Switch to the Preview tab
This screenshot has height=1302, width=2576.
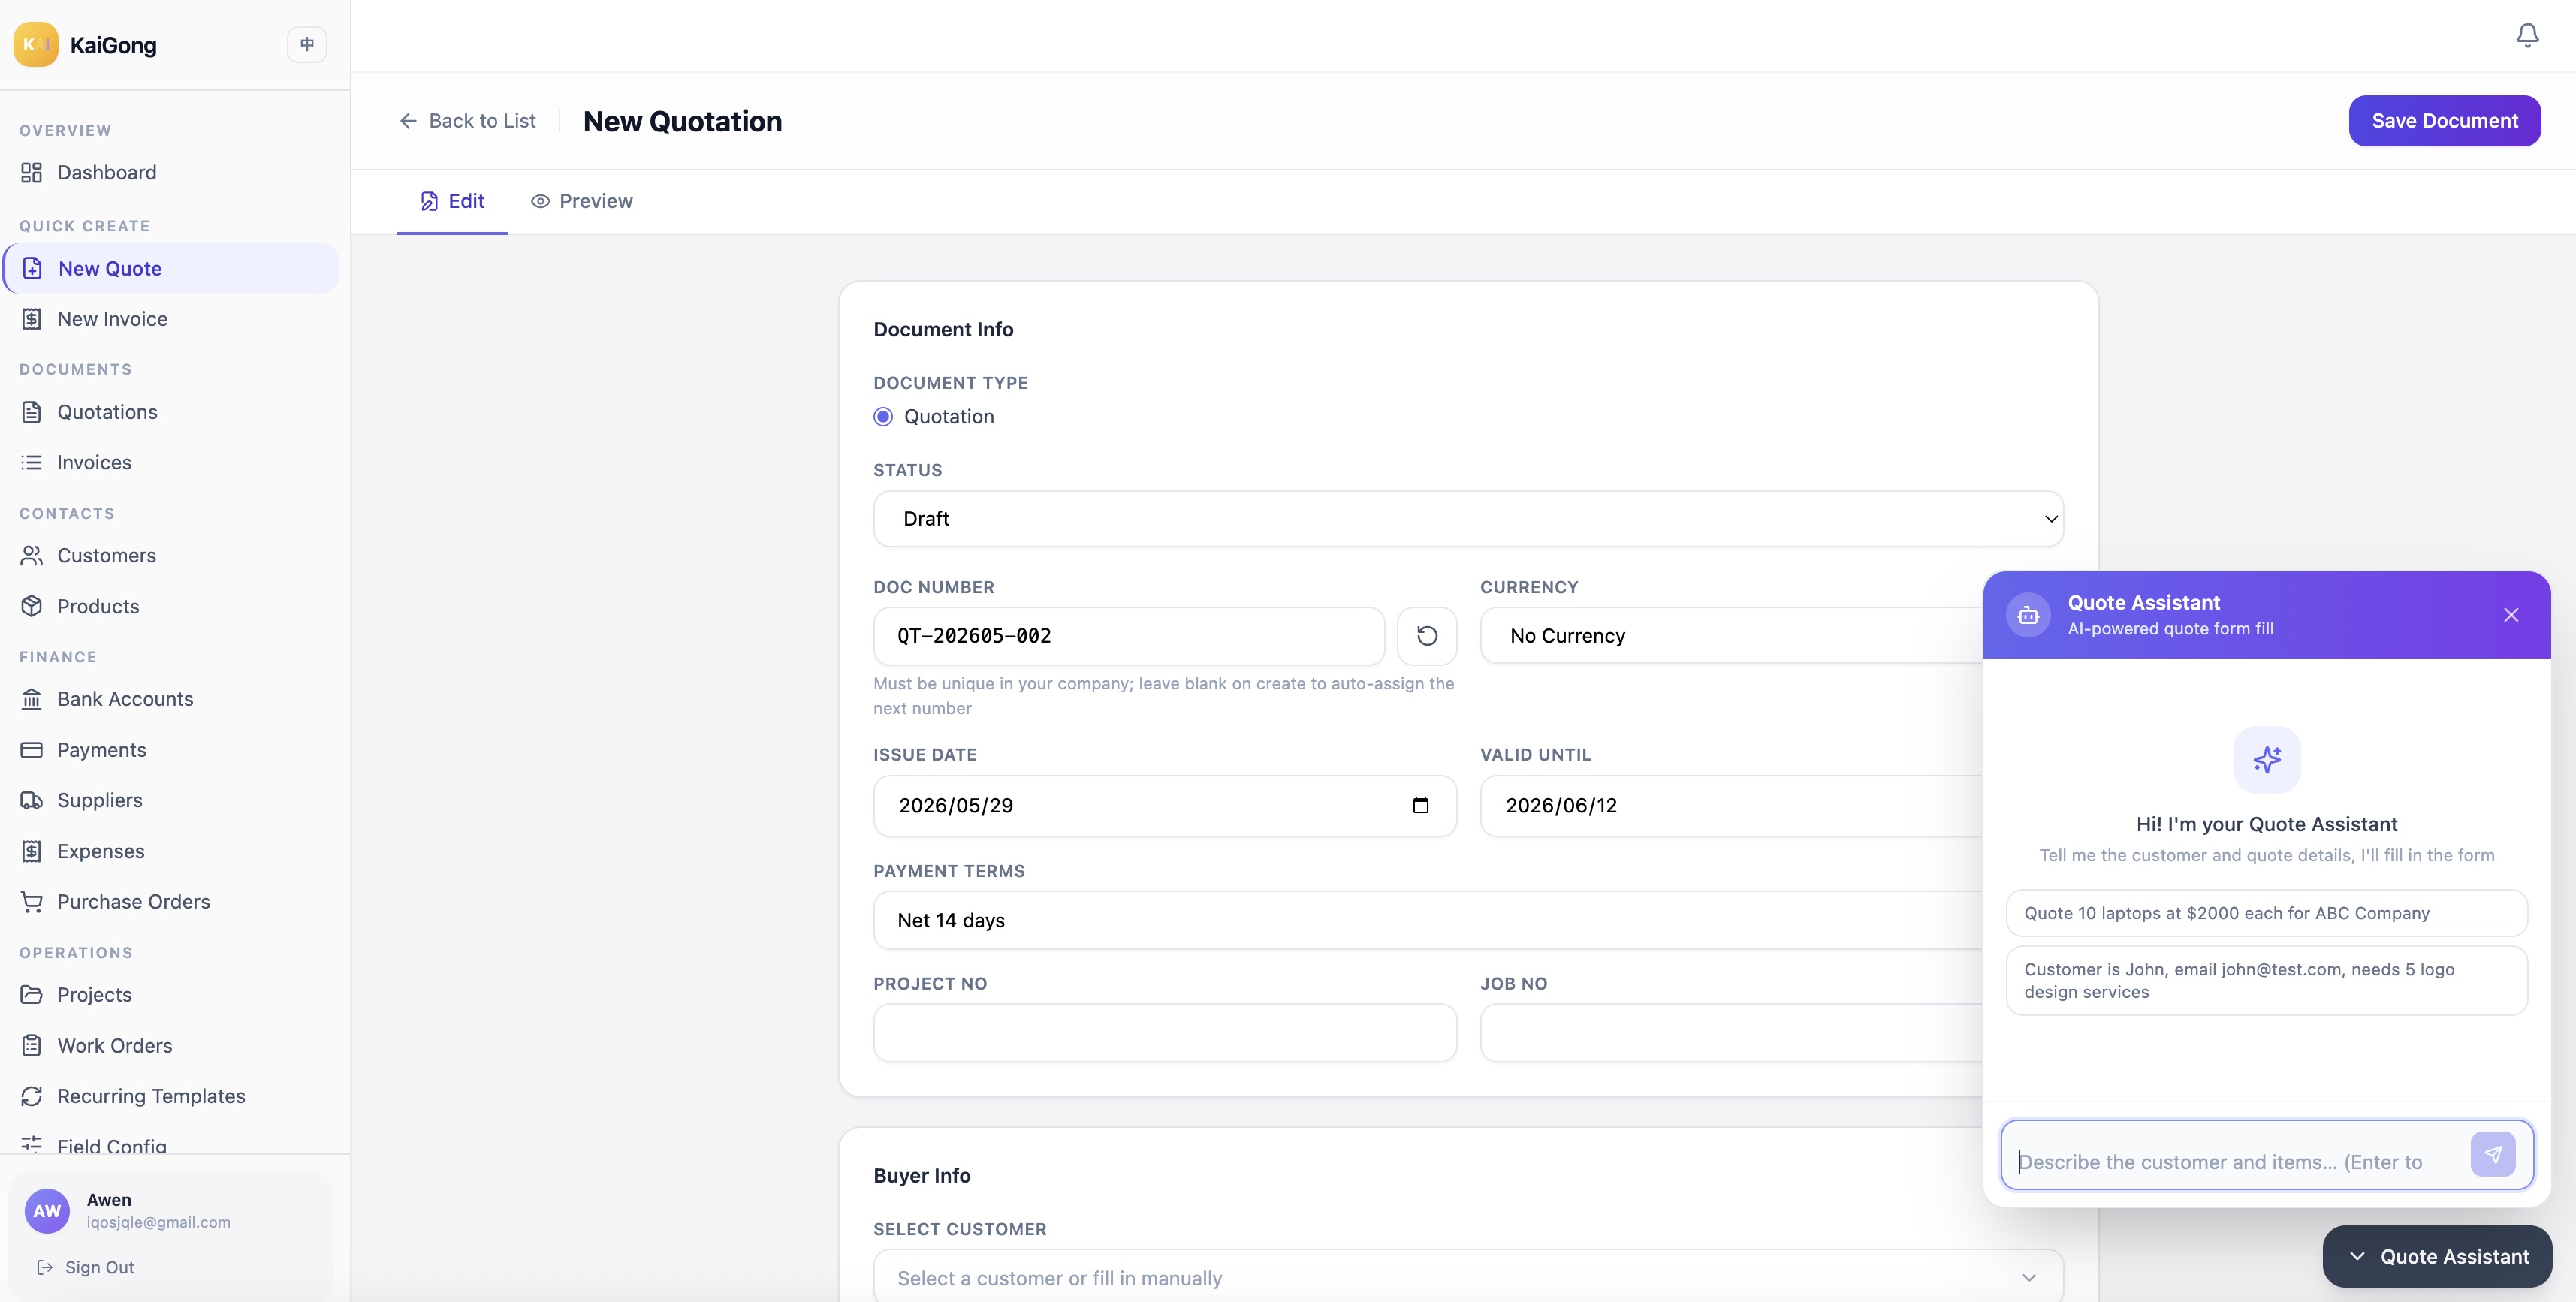(x=582, y=201)
